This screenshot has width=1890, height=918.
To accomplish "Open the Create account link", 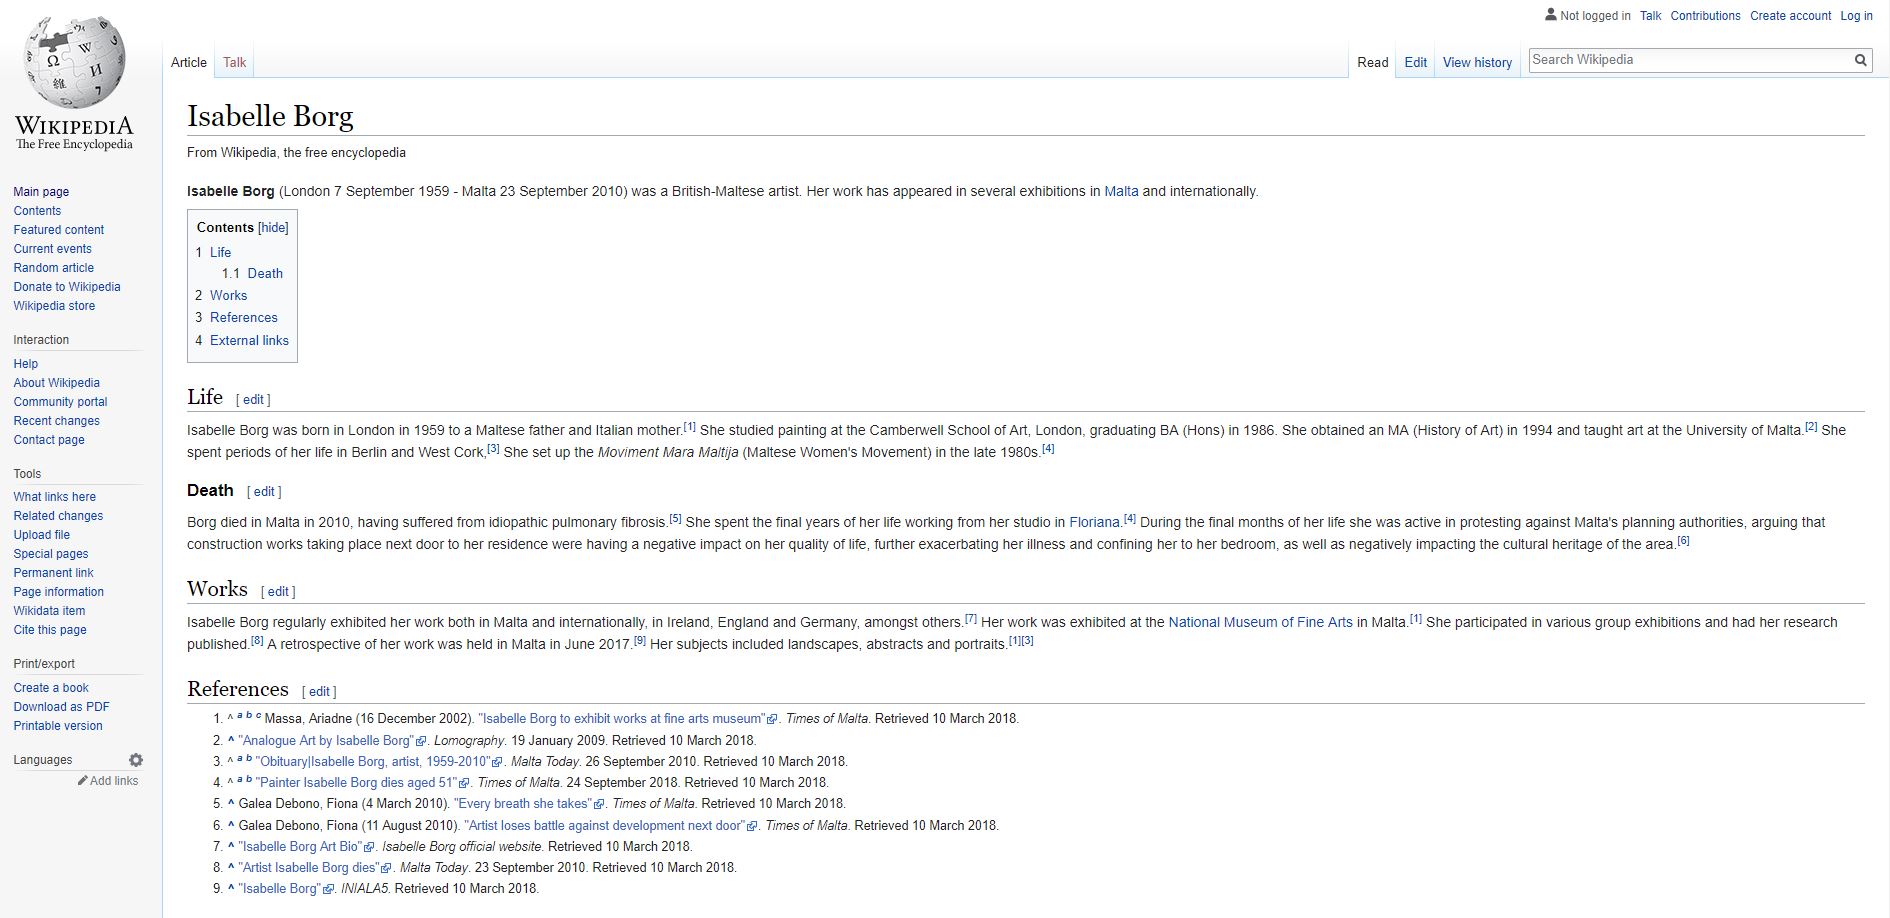I will [1790, 16].
